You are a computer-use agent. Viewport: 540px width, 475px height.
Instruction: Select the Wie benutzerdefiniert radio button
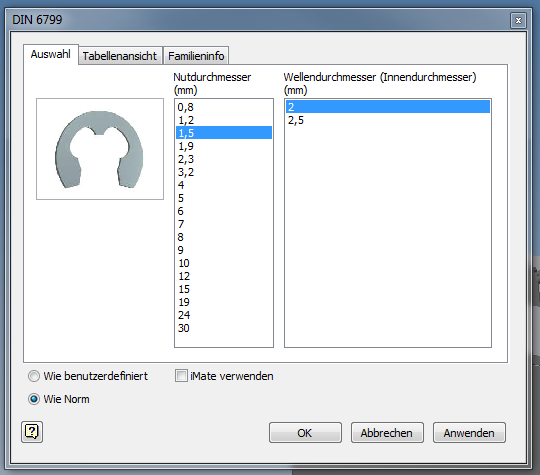point(34,376)
